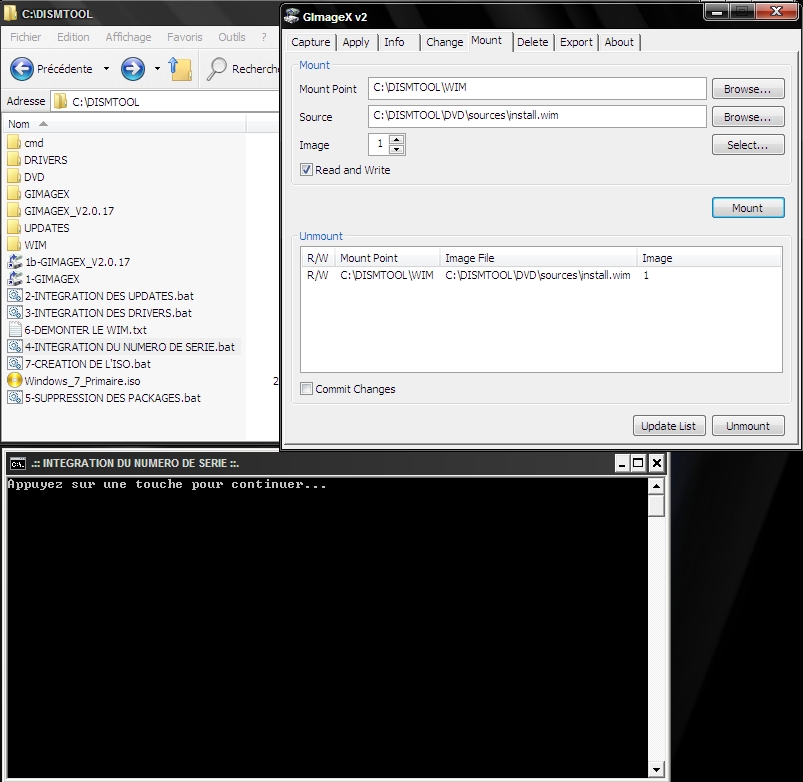Click the forward navigation arrow icon
Screen dimensions: 803x782
point(132,69)
